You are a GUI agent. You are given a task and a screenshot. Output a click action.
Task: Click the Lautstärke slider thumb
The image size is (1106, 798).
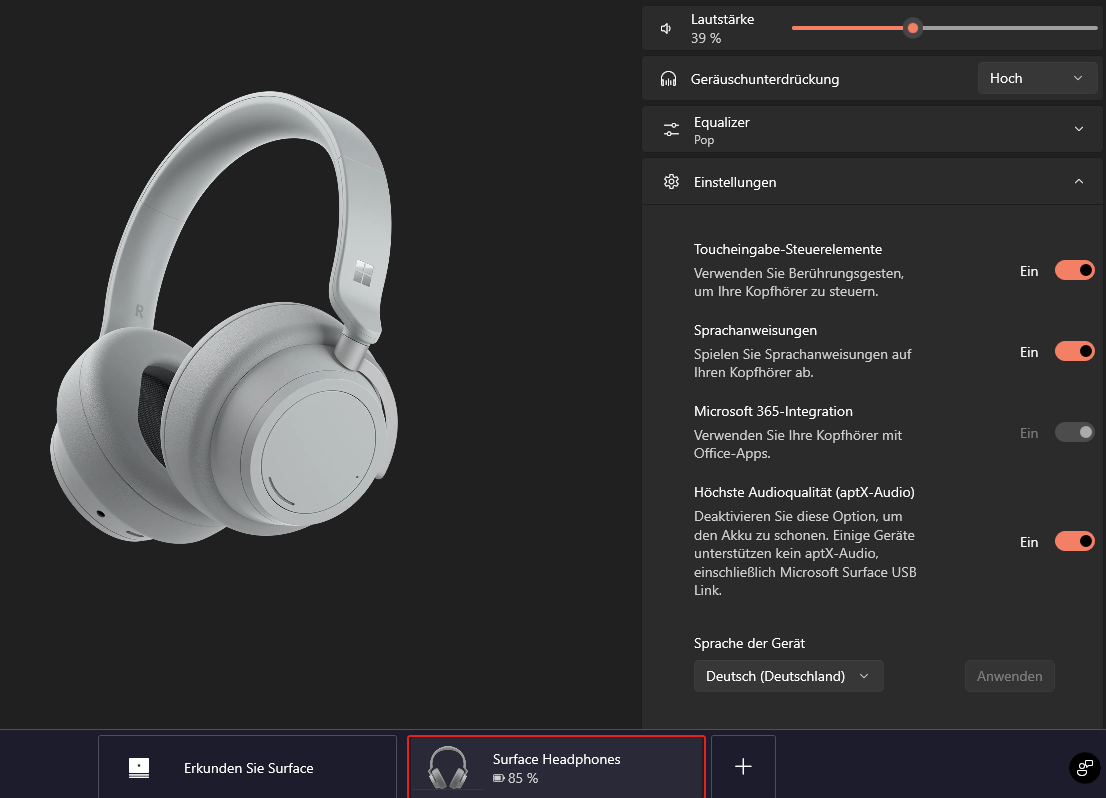913,28
